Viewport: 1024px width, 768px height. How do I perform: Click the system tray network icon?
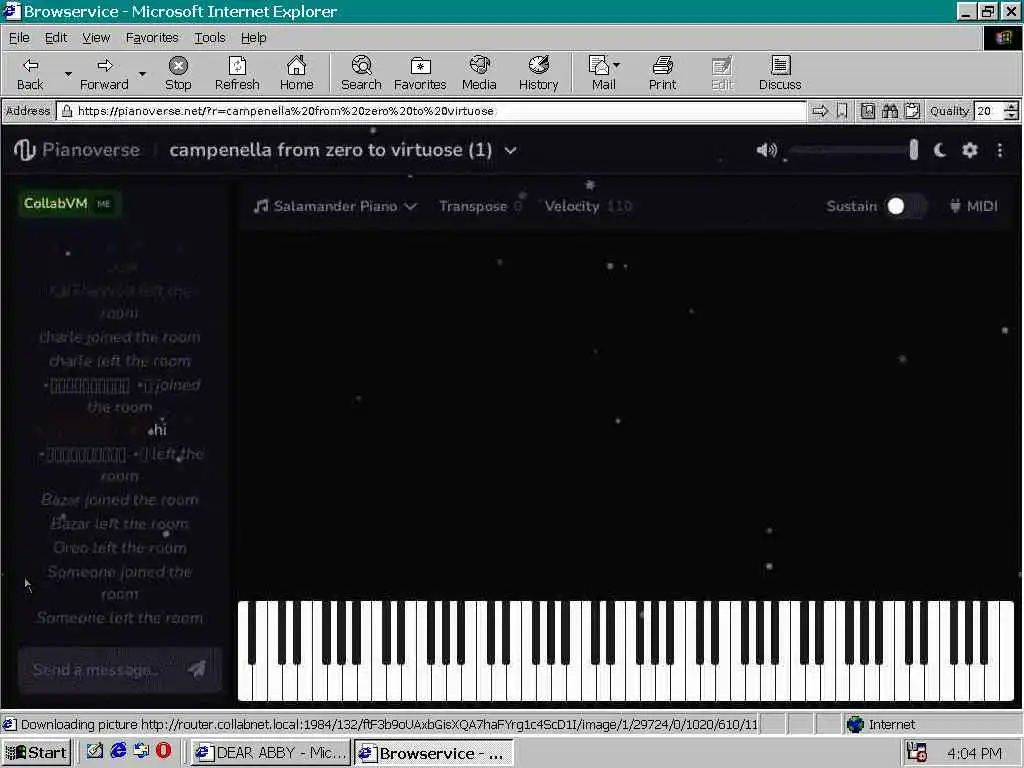pyautogui.click(x=916, y=752)
